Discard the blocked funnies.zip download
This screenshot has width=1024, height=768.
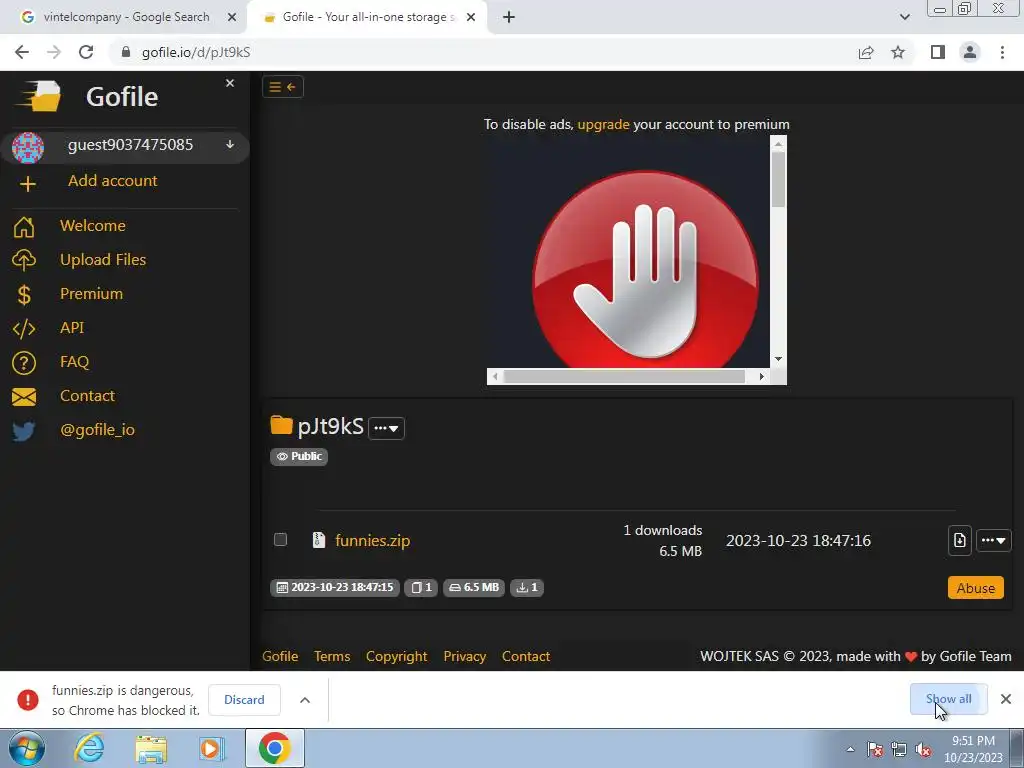click(x=244, y=699)
